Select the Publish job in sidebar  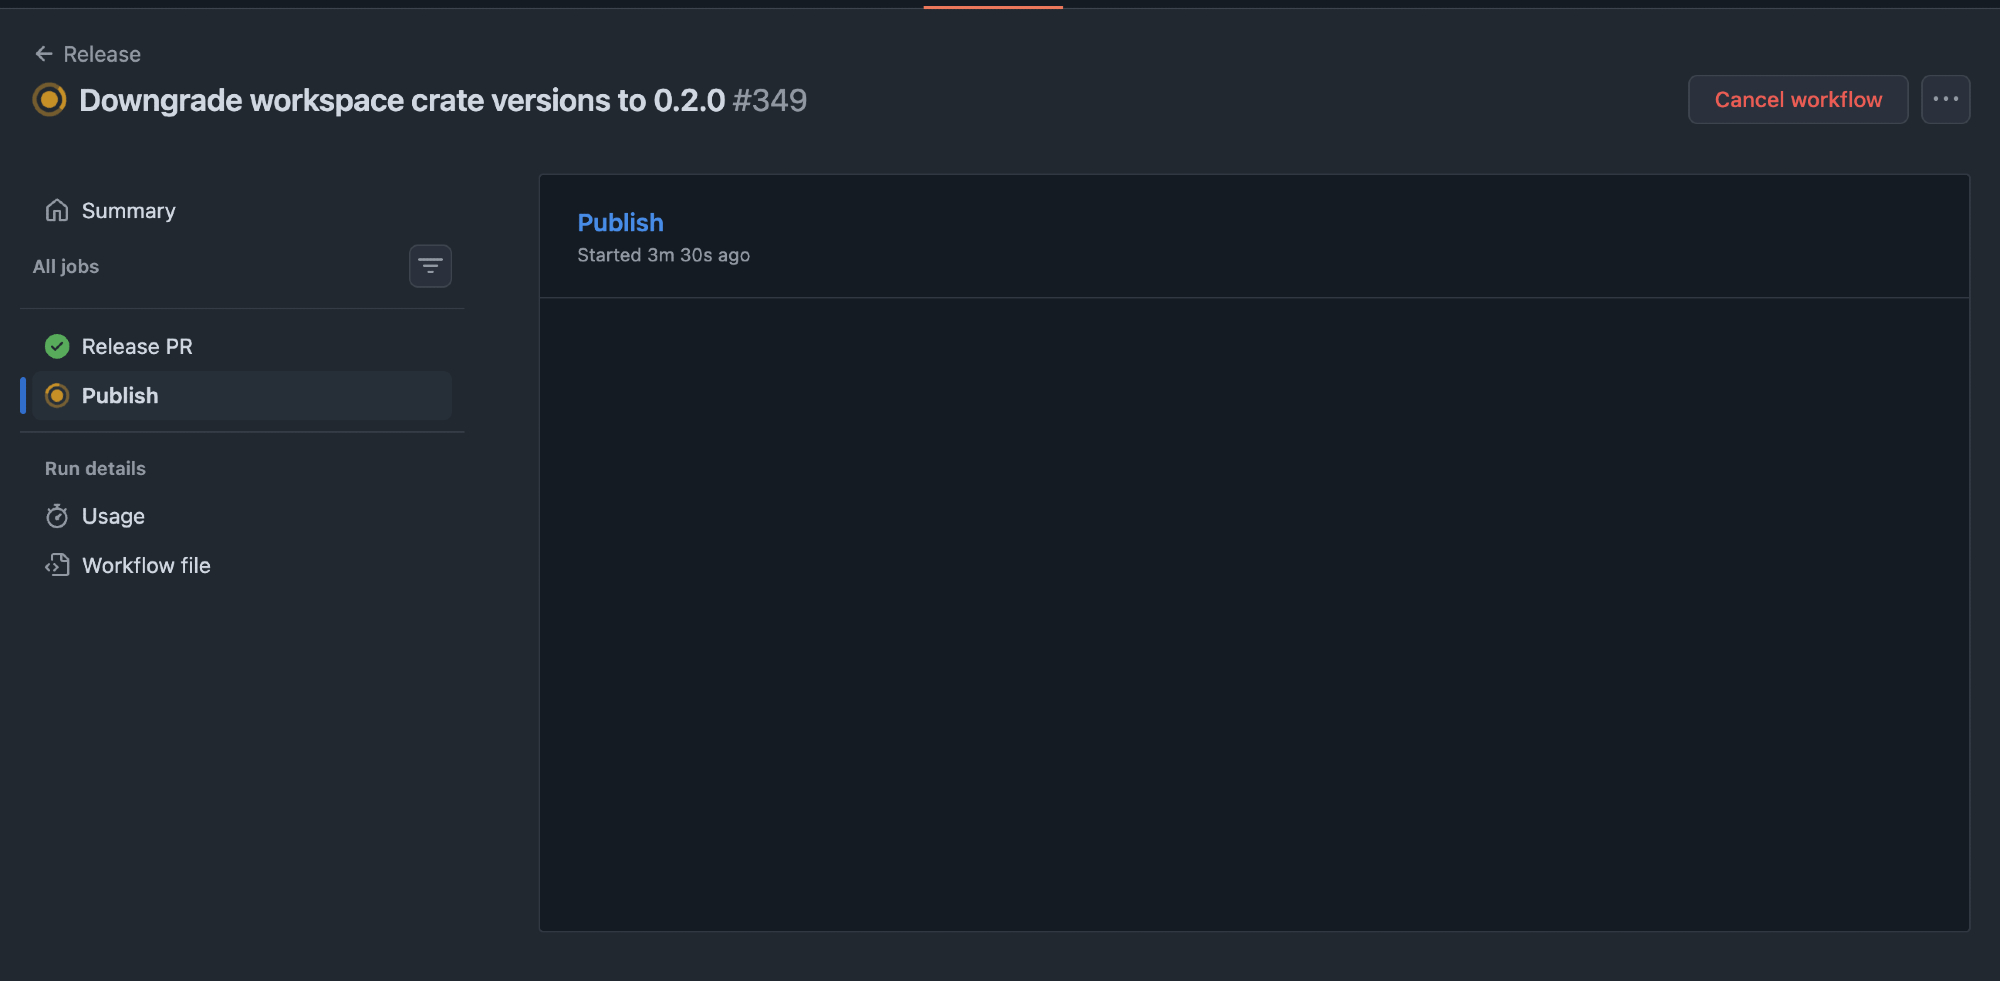[120, 396]
